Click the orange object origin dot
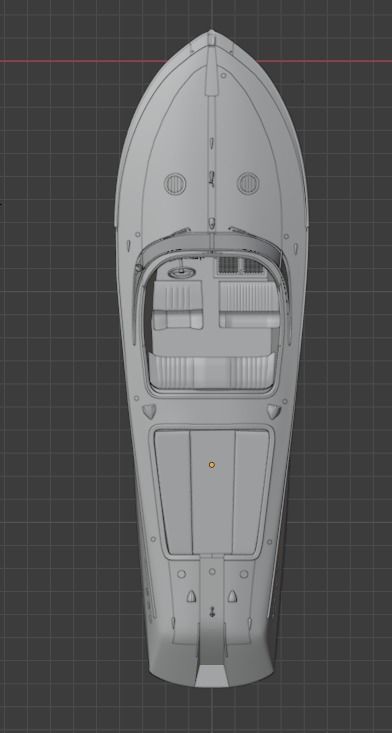The height and width of the screenshot is (733, 392). pyautogui.click(x=212, y=465)
